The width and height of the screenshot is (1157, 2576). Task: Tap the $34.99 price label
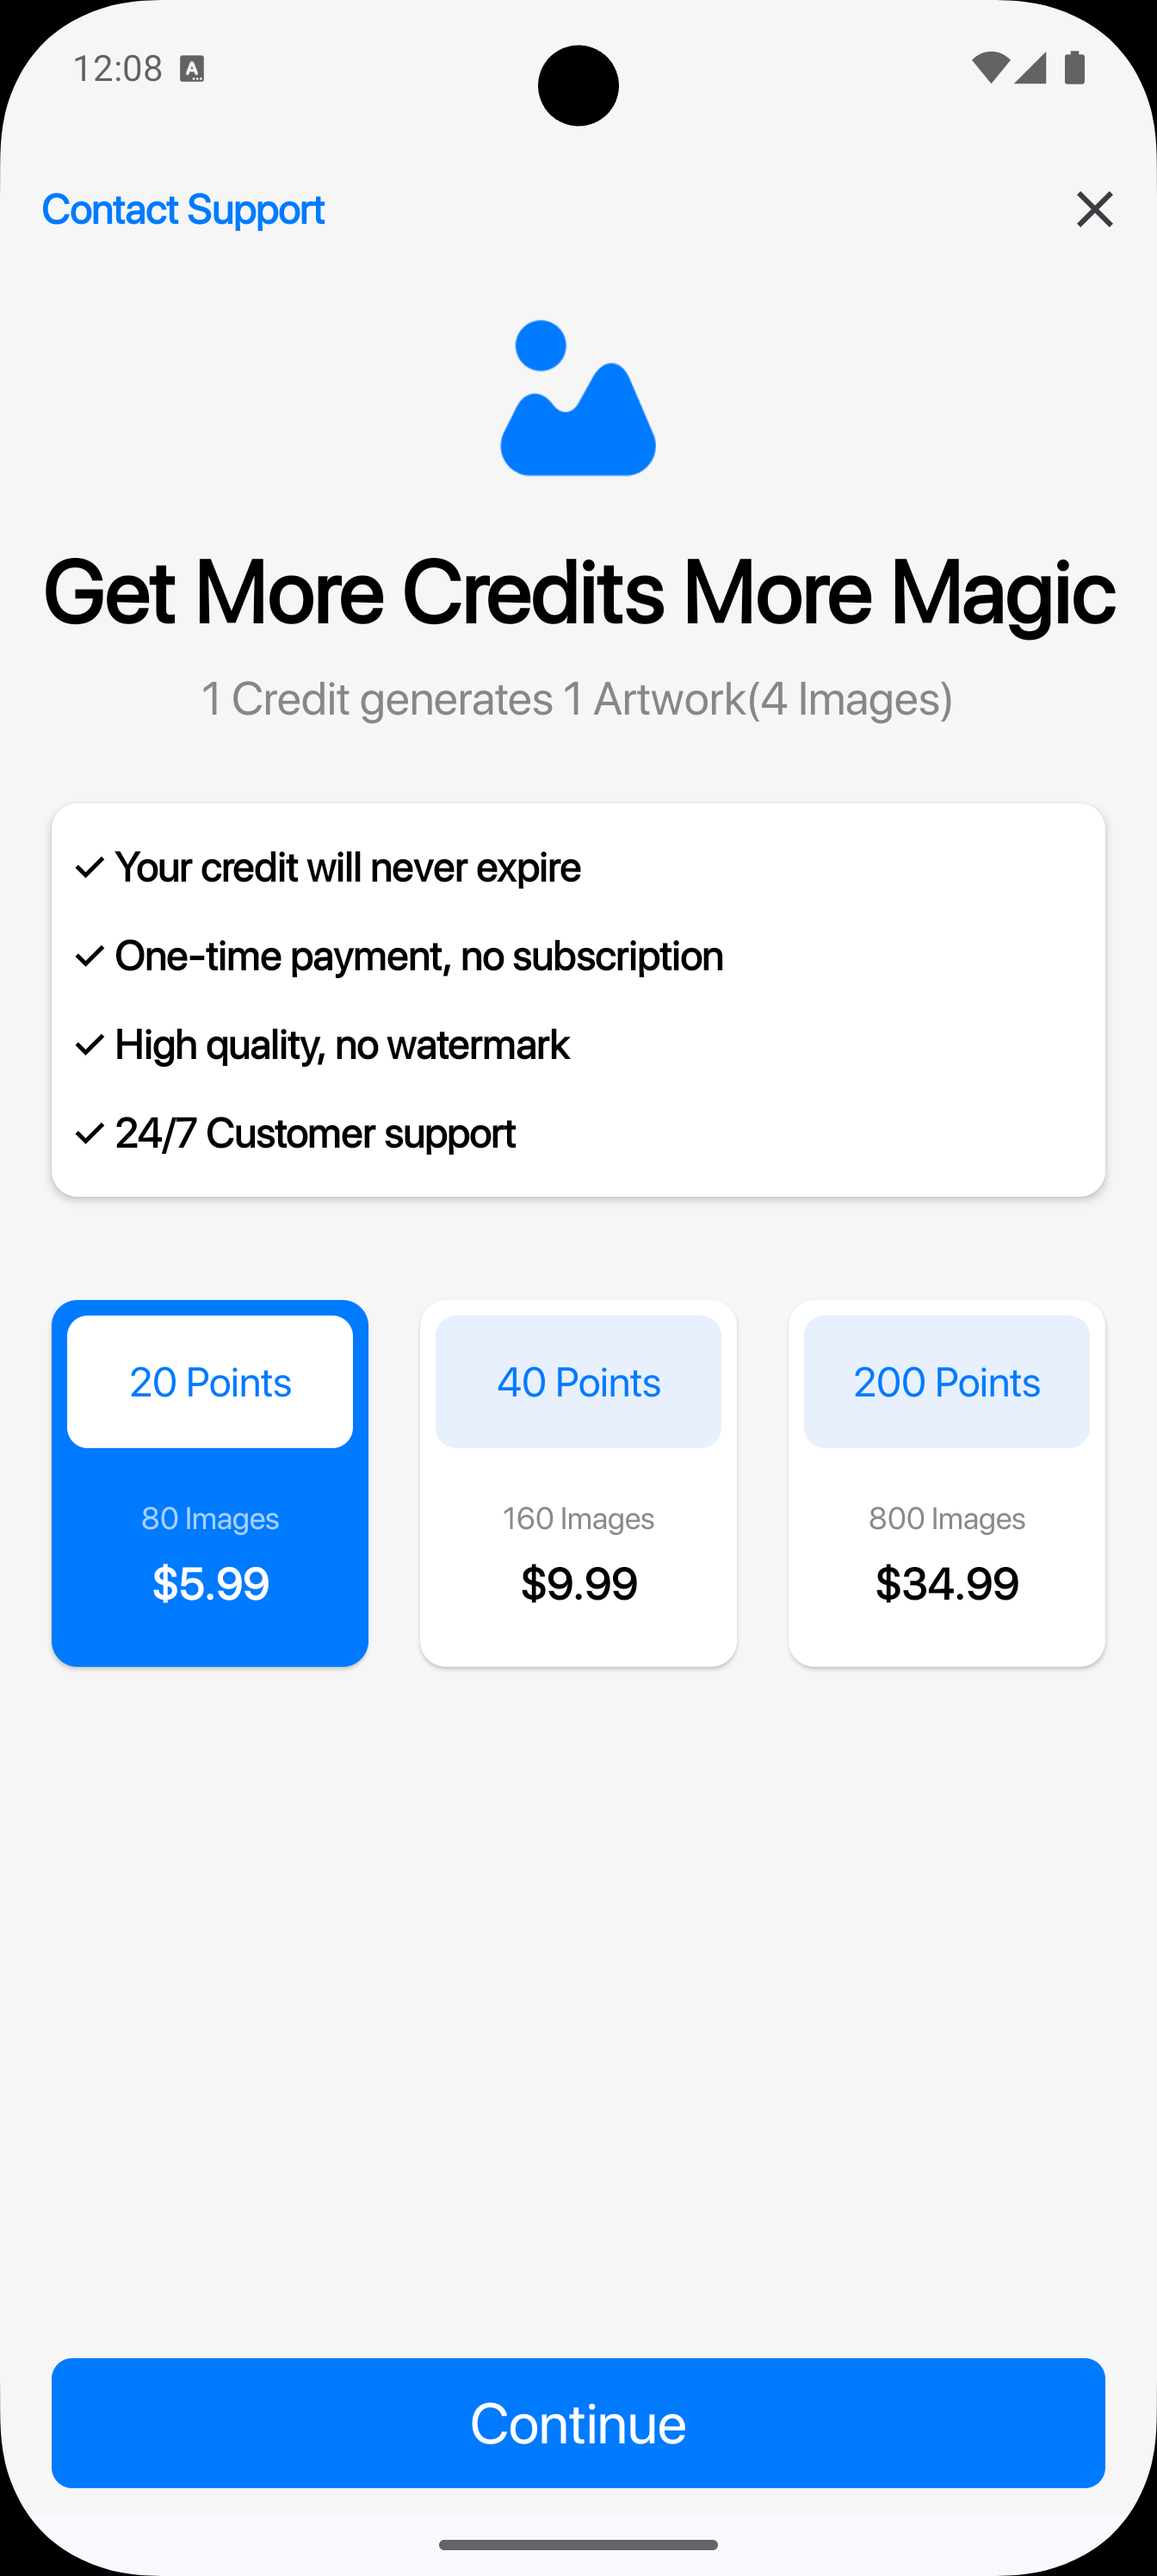click(946, 1583)
